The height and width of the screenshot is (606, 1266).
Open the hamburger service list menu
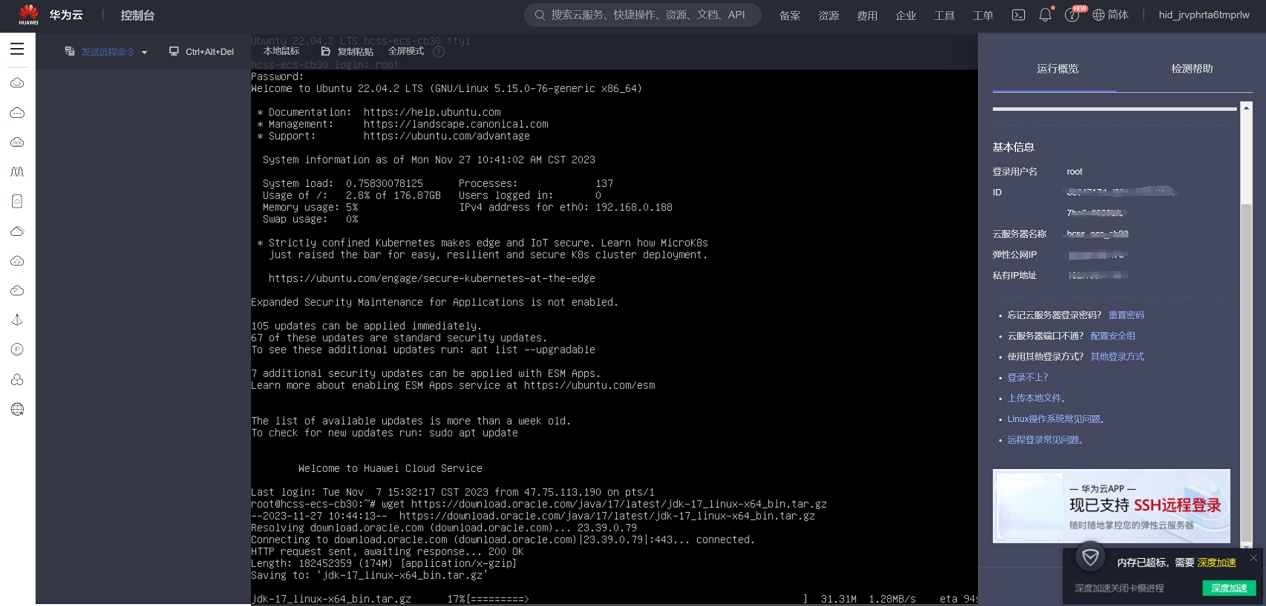tap(17, 48)
